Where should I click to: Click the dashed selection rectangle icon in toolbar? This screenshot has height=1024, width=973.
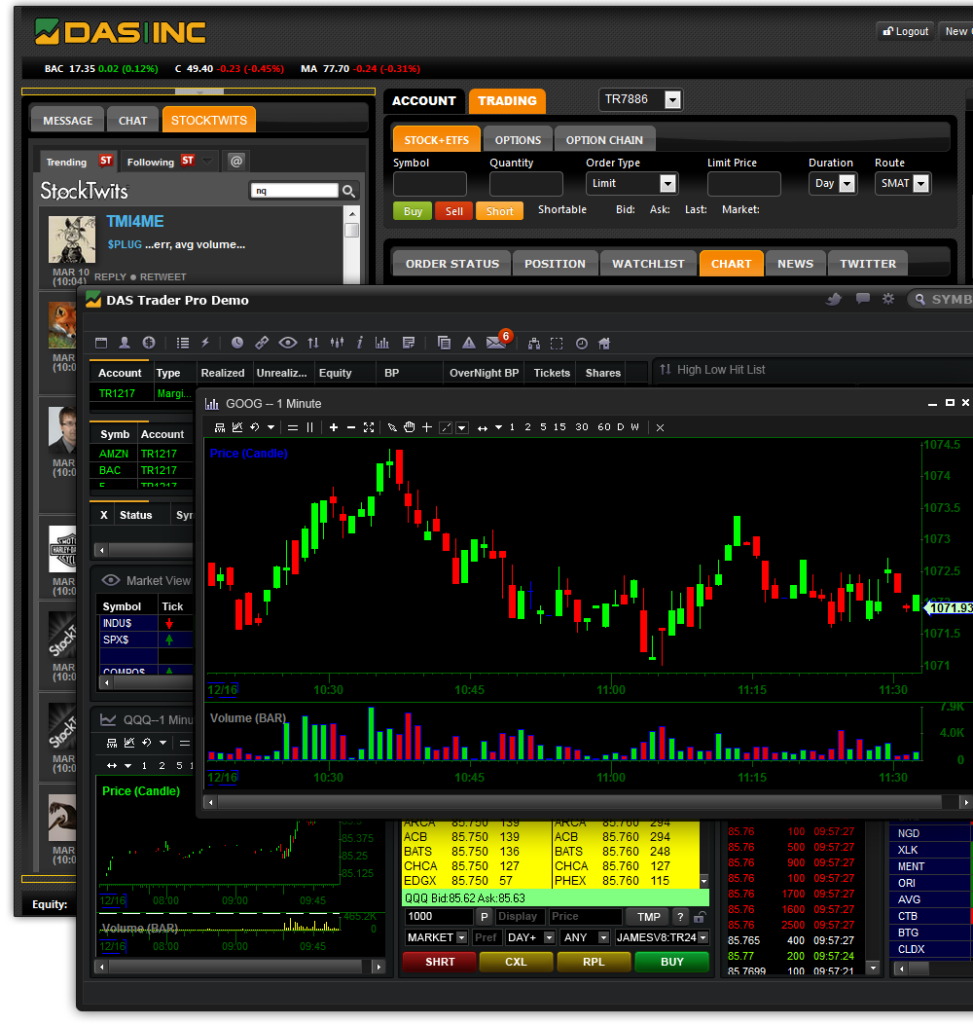(x=556, y=344)
